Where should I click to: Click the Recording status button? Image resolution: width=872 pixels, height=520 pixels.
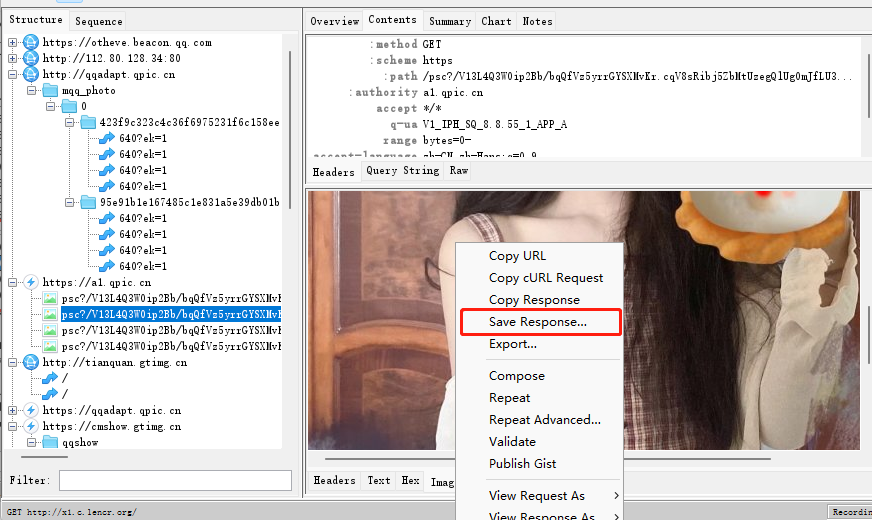point(850,512)
